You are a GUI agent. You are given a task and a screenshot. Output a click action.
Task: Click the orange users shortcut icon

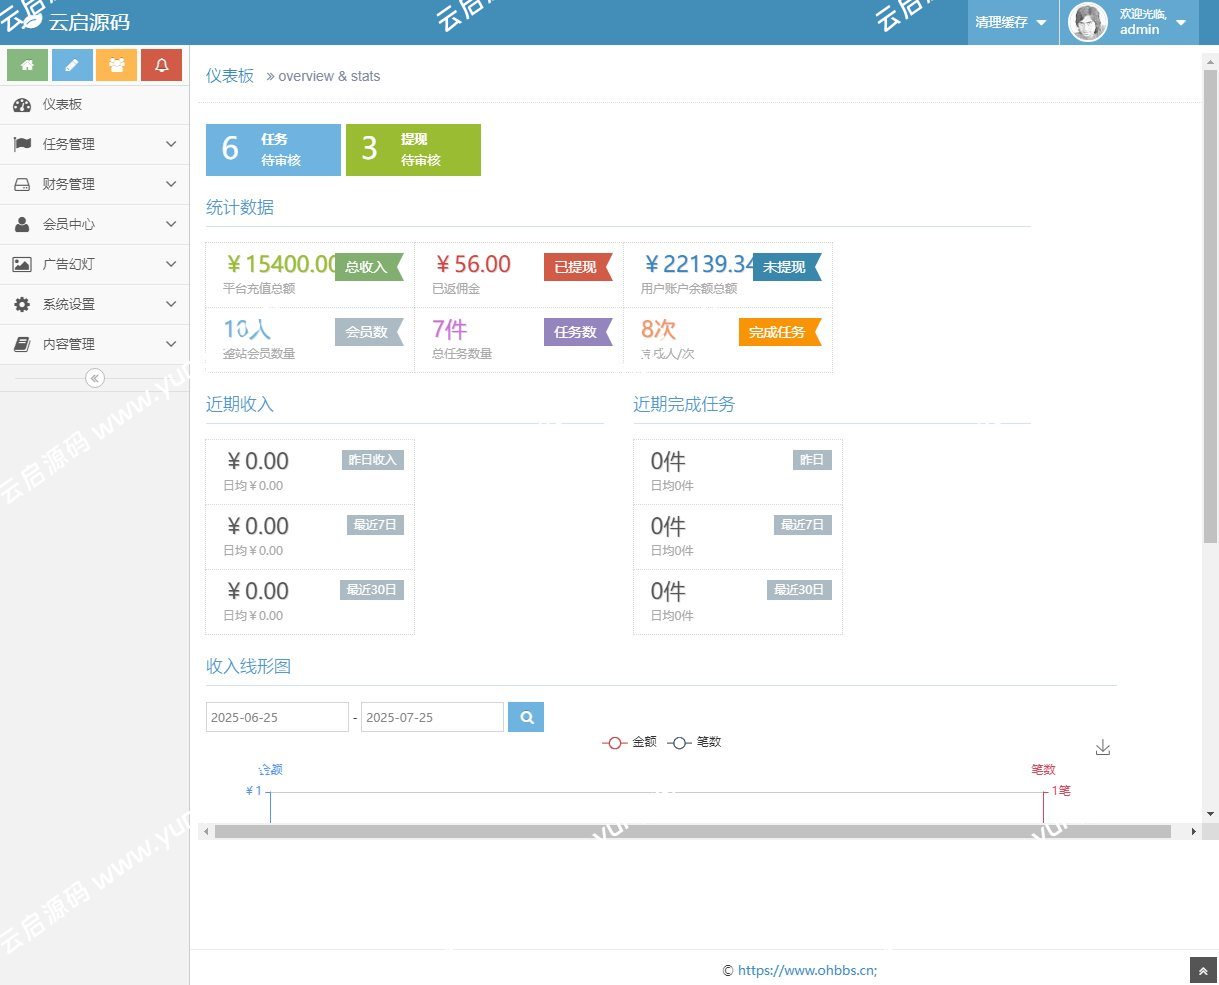pos(117,65)
